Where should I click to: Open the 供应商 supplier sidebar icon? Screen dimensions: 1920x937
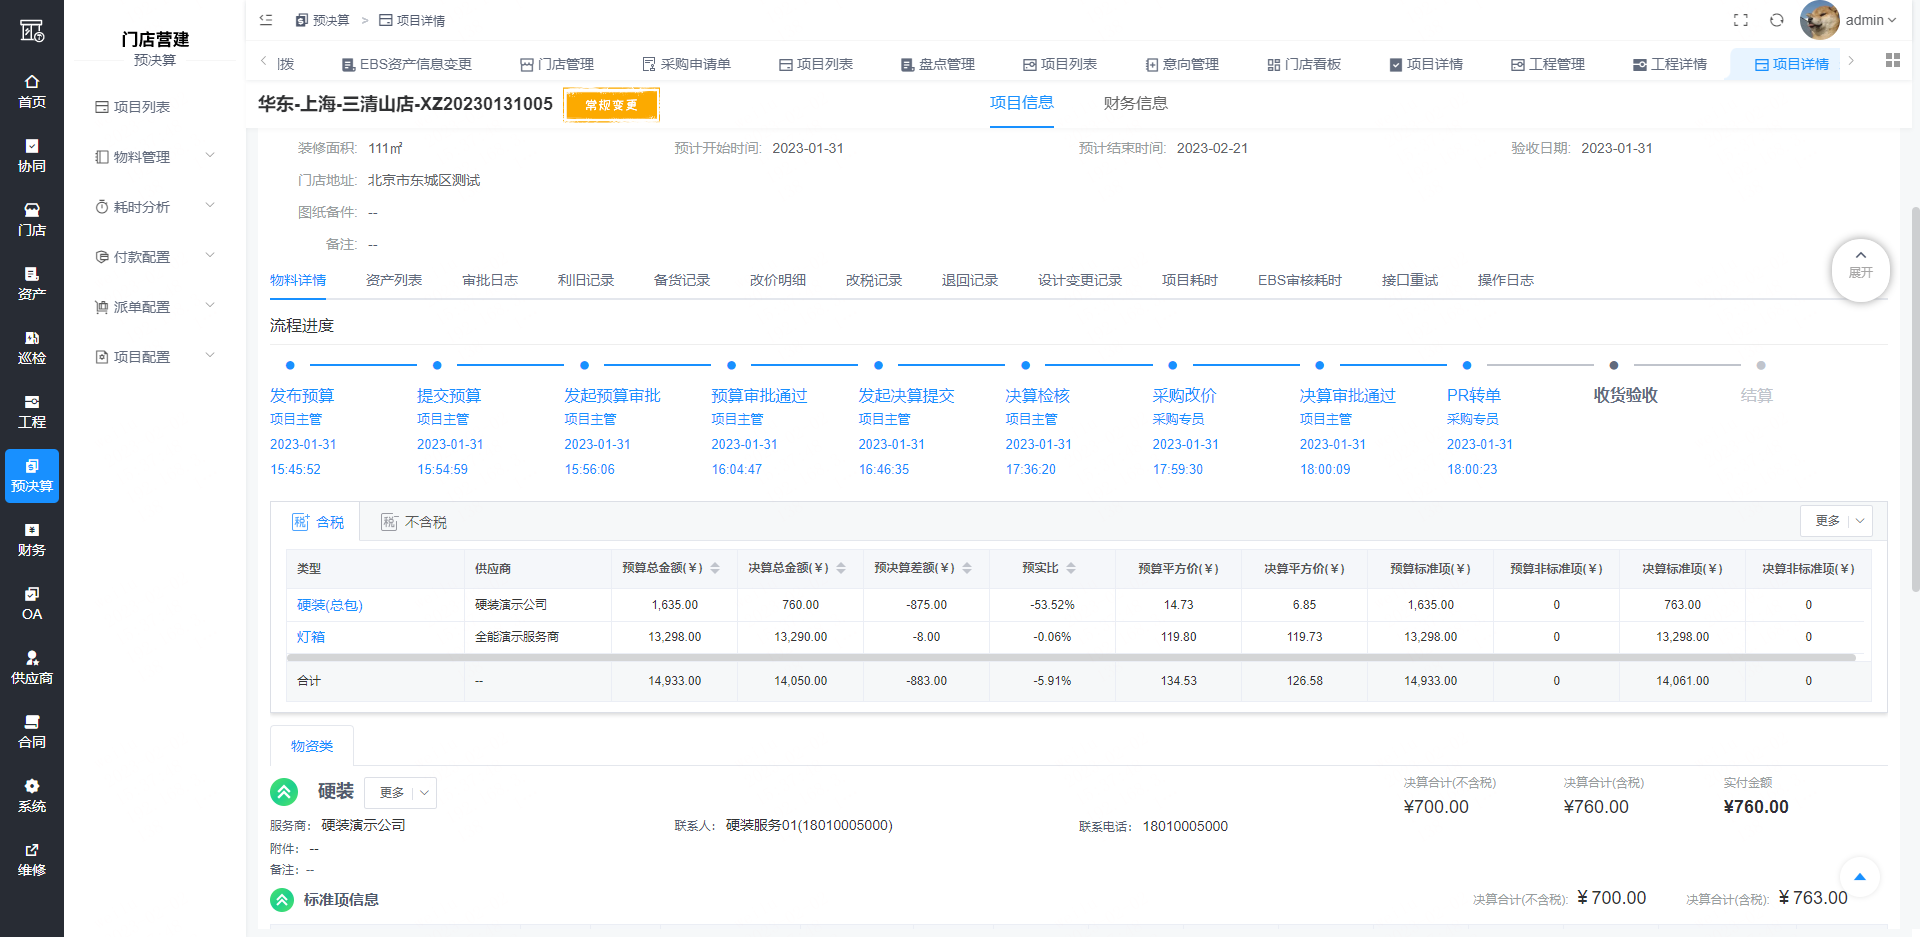(x=32, y=667)
